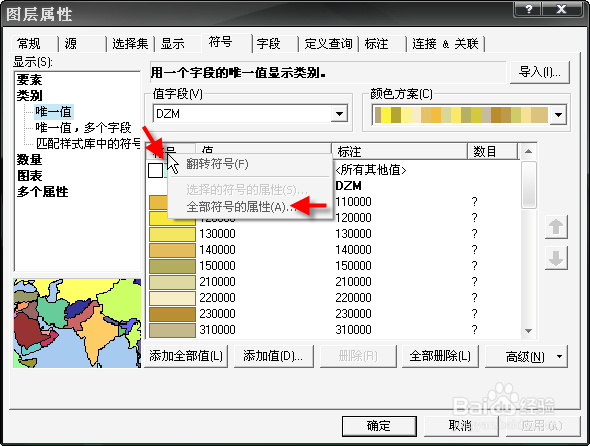Click the 130000 value cell
Image resolution: width=590 pixels, height=446 pixels.
(x=217, y=234)
